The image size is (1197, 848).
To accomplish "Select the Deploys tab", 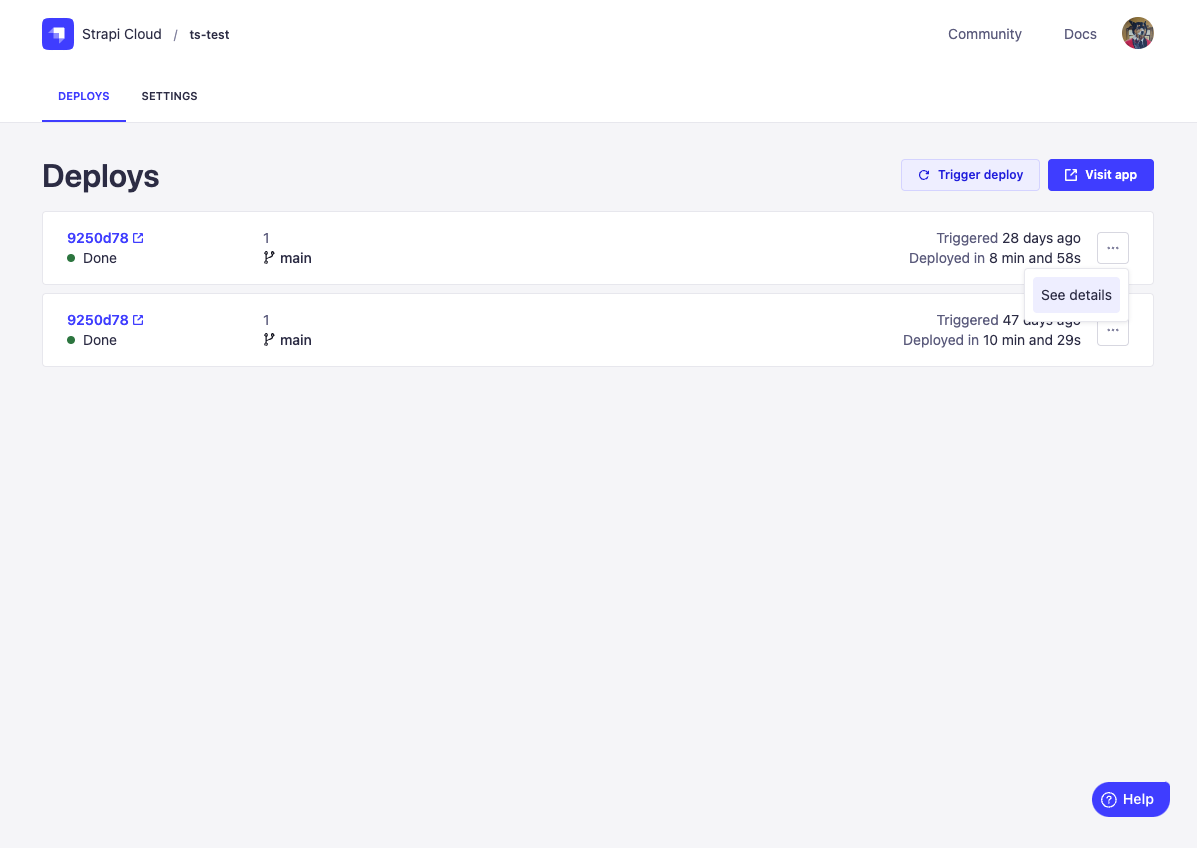I will click(84, 97).
